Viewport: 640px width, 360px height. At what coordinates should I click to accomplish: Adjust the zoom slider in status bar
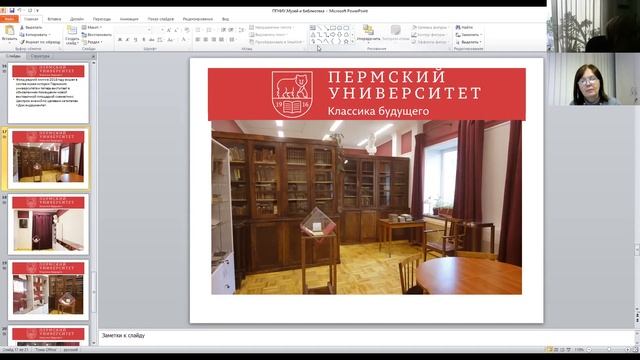[x=609, y=350]
